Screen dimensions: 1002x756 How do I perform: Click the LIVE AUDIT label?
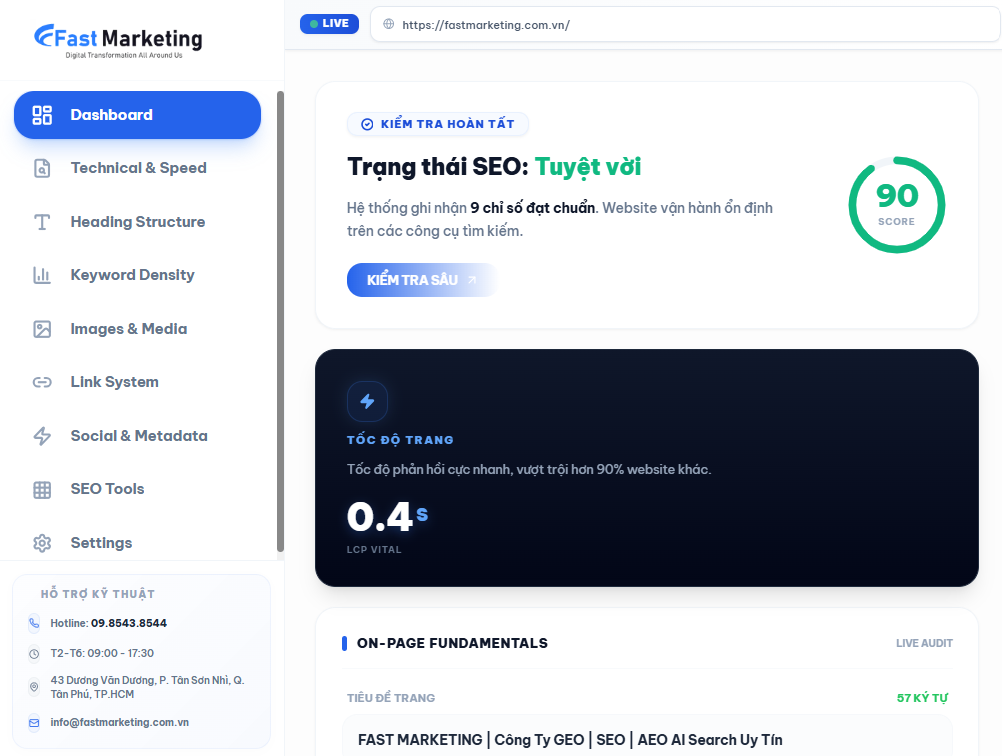(x=924, y=643)
